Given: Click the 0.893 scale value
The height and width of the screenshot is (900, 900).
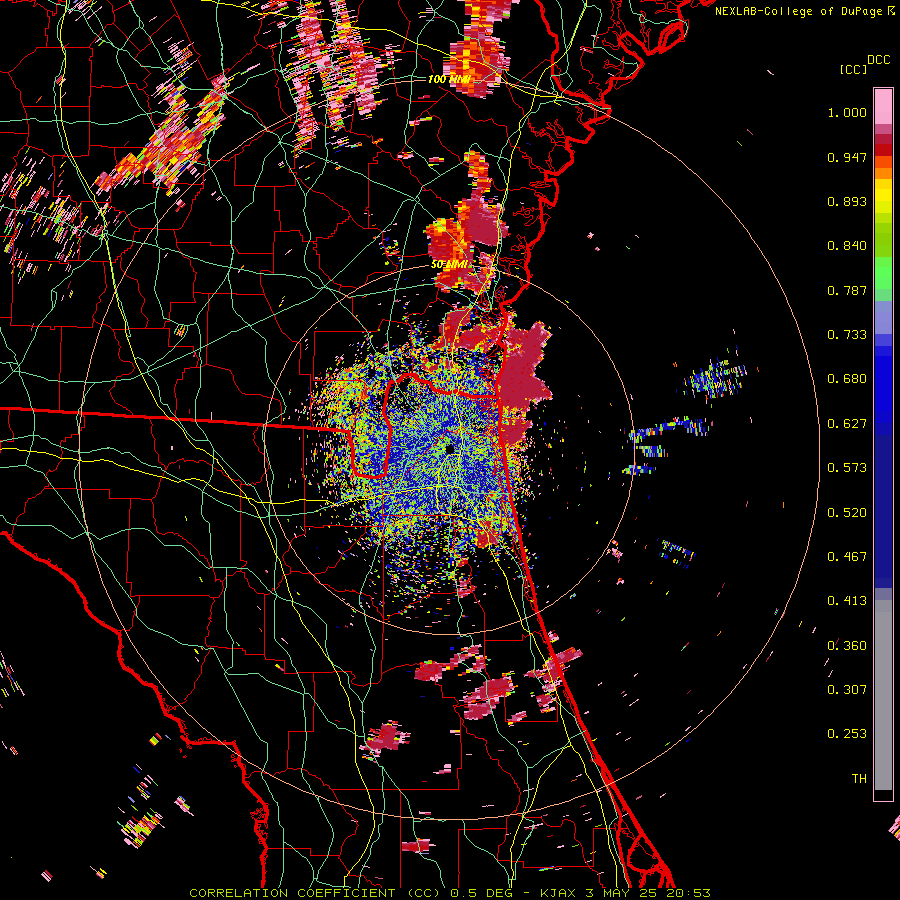Looking at the screenshot, I should [x=847, y=201].
